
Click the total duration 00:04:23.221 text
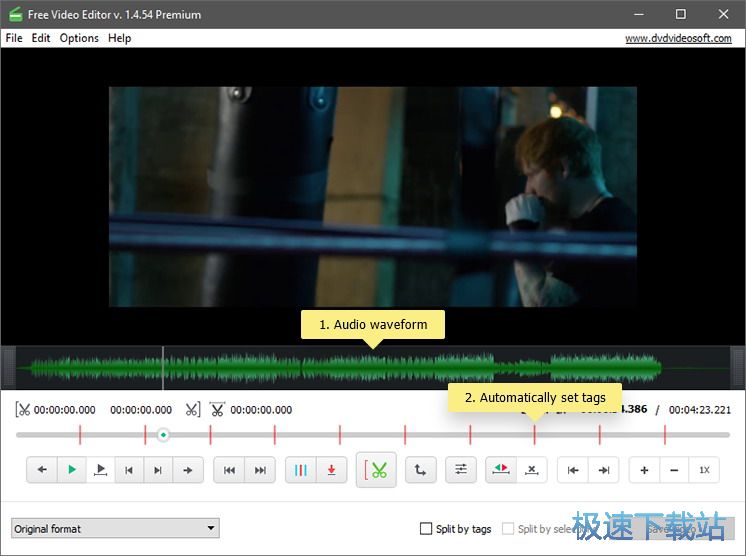tap(699, 410)
